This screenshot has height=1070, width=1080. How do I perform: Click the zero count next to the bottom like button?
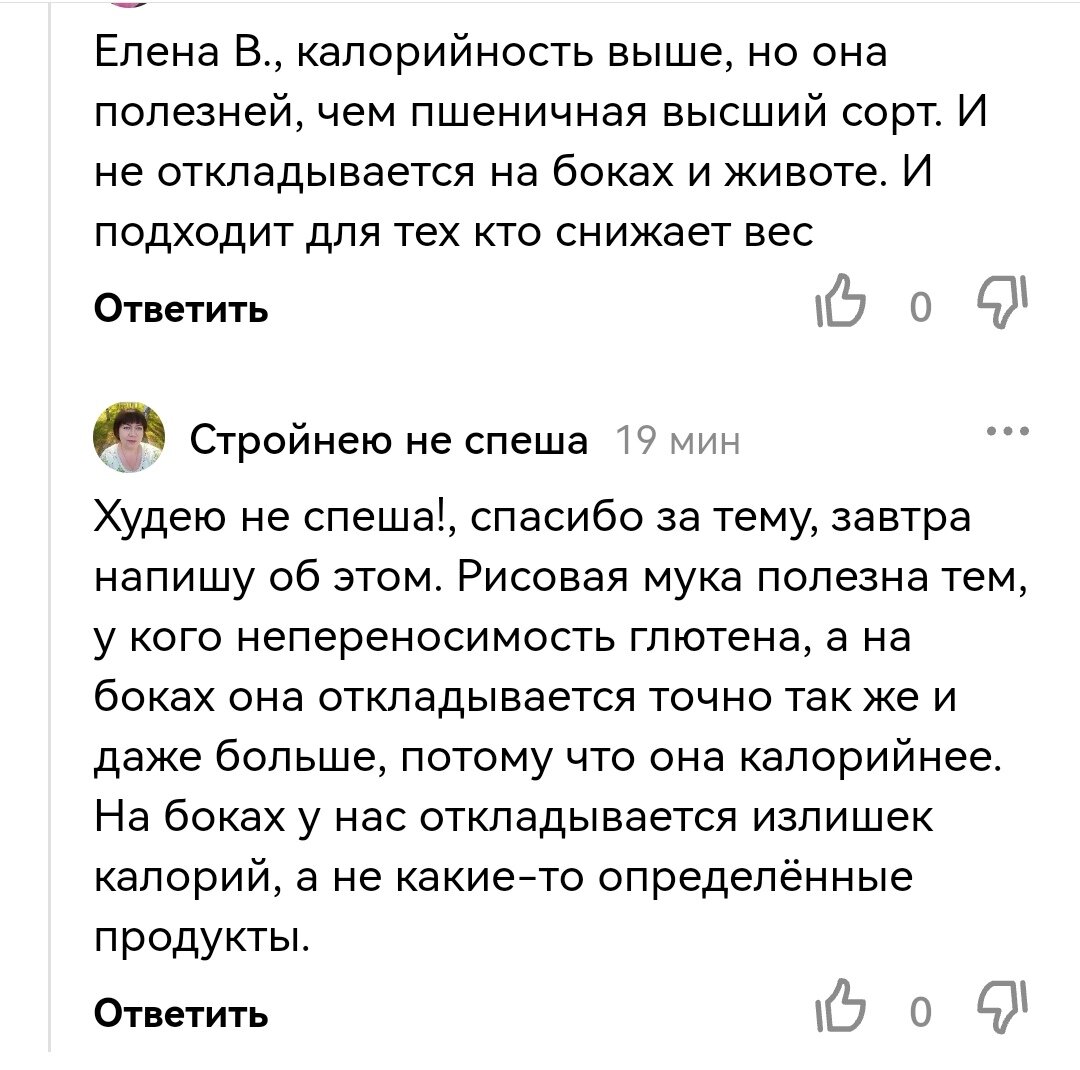coord(921,1013)
